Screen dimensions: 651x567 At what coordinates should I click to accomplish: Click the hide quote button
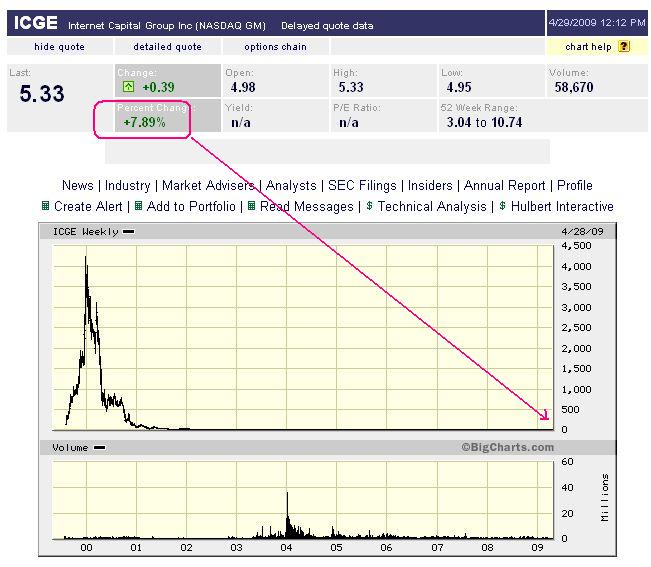point(59,46)
